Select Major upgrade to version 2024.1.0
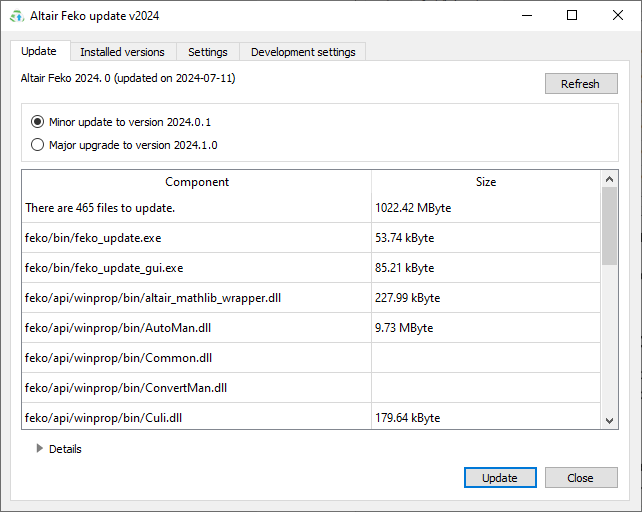This screenshot has width=642, height=512. click(38, 145)
